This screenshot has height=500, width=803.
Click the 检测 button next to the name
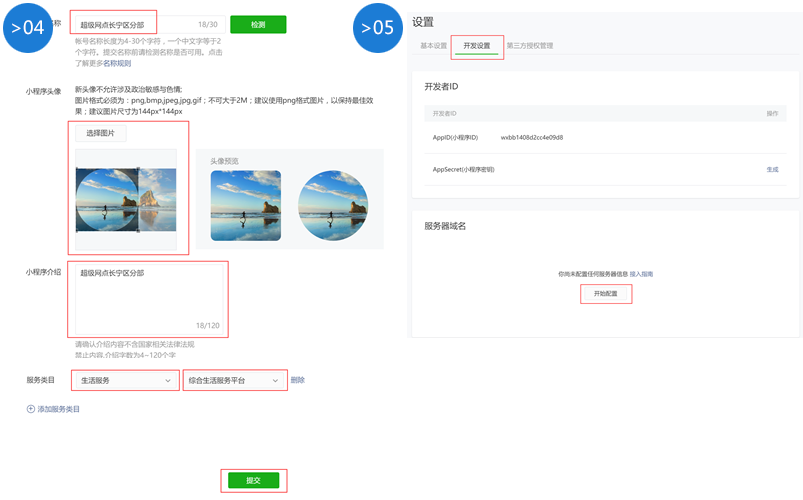coord(258,24)
